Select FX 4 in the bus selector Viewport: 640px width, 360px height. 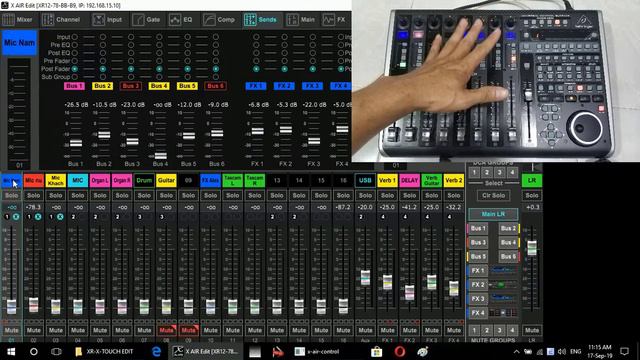[478, 313]
